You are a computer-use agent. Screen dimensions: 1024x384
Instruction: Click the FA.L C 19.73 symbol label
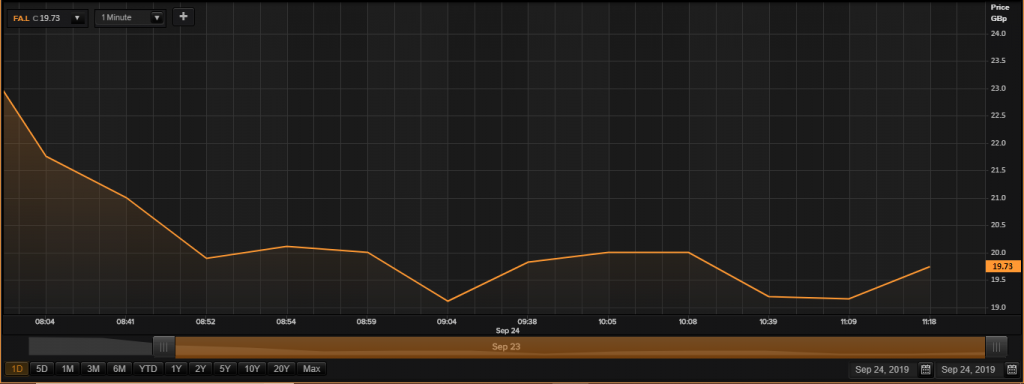coord(37,18)
